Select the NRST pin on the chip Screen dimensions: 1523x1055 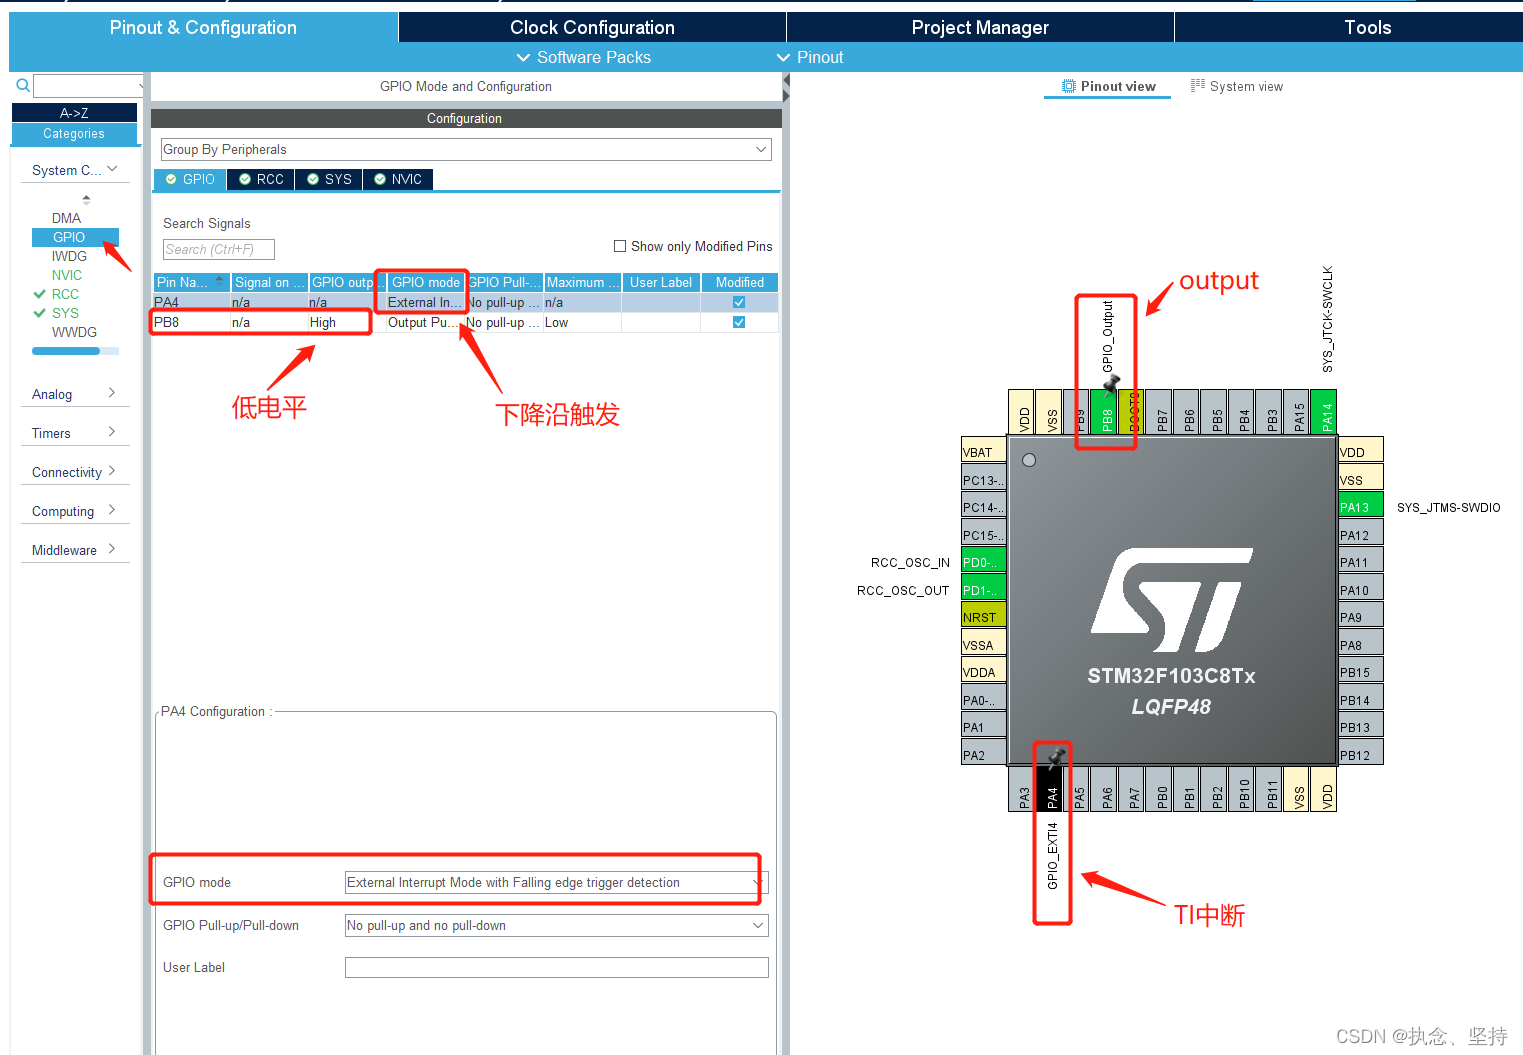pos(983,615)
